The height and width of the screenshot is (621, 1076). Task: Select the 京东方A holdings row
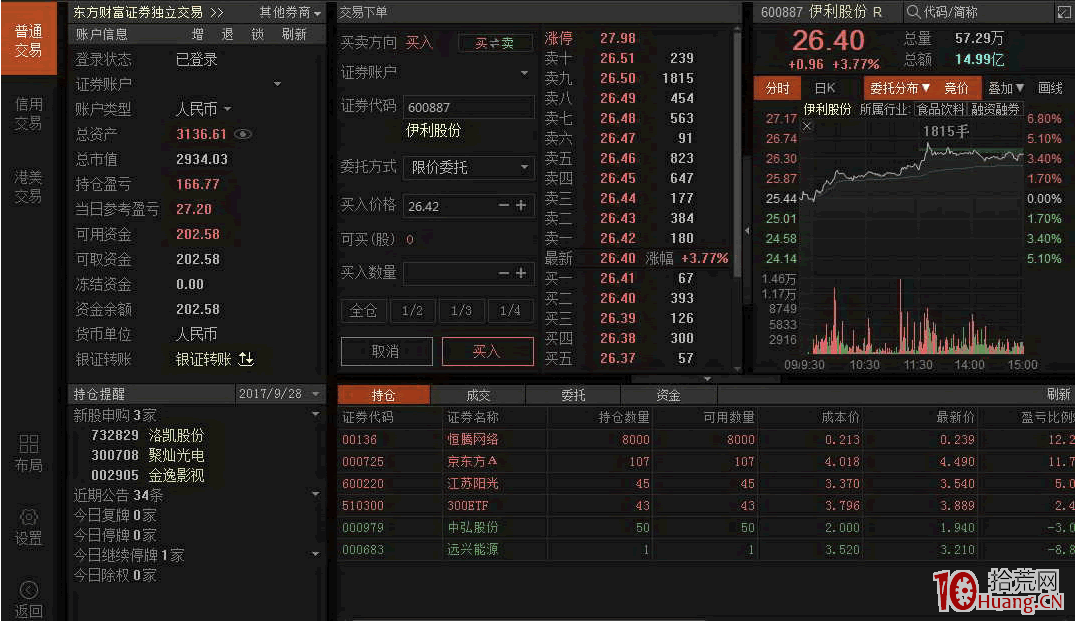707,462
